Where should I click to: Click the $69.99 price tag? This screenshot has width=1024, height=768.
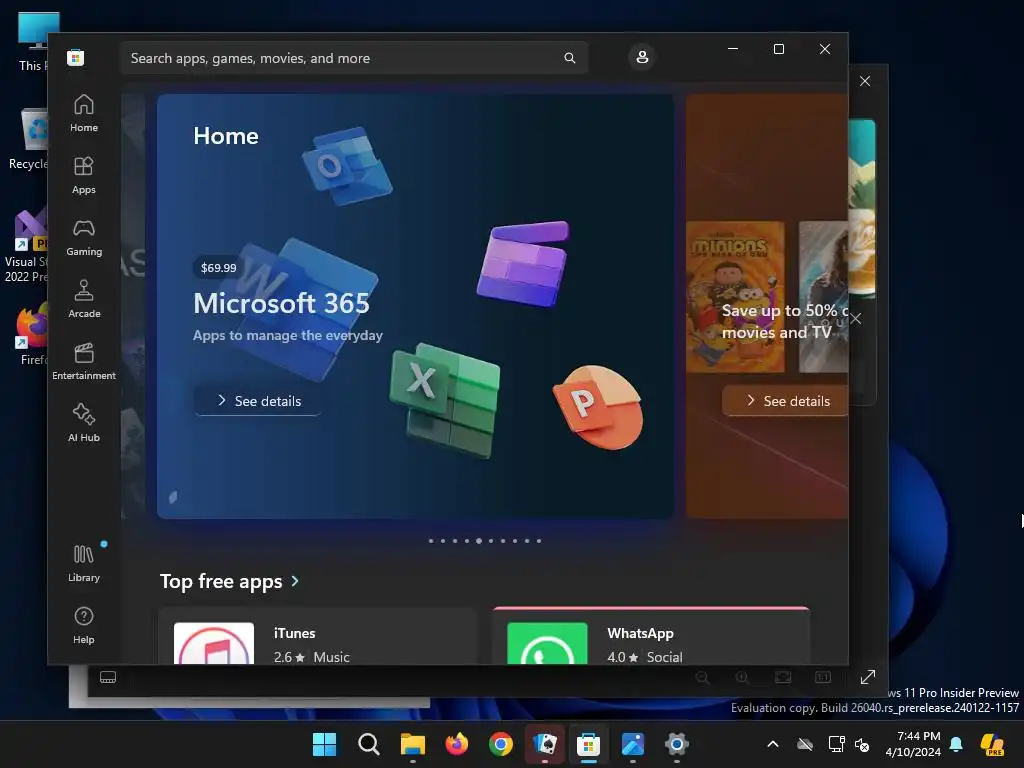pyautogui.click(x=219, y=268)
